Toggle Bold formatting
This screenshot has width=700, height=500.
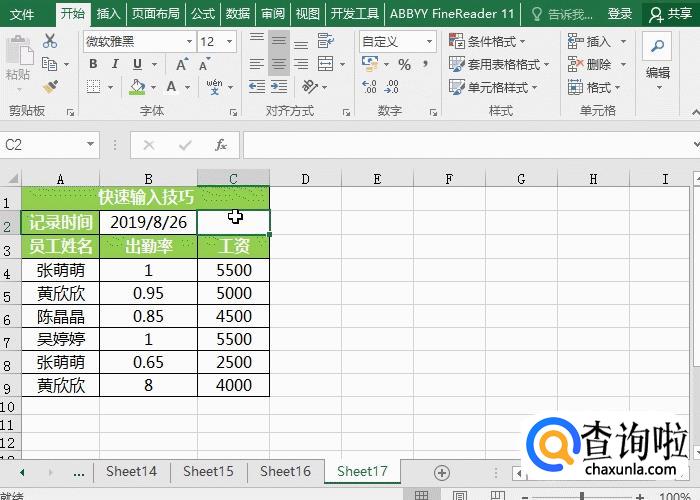point(93,64)
